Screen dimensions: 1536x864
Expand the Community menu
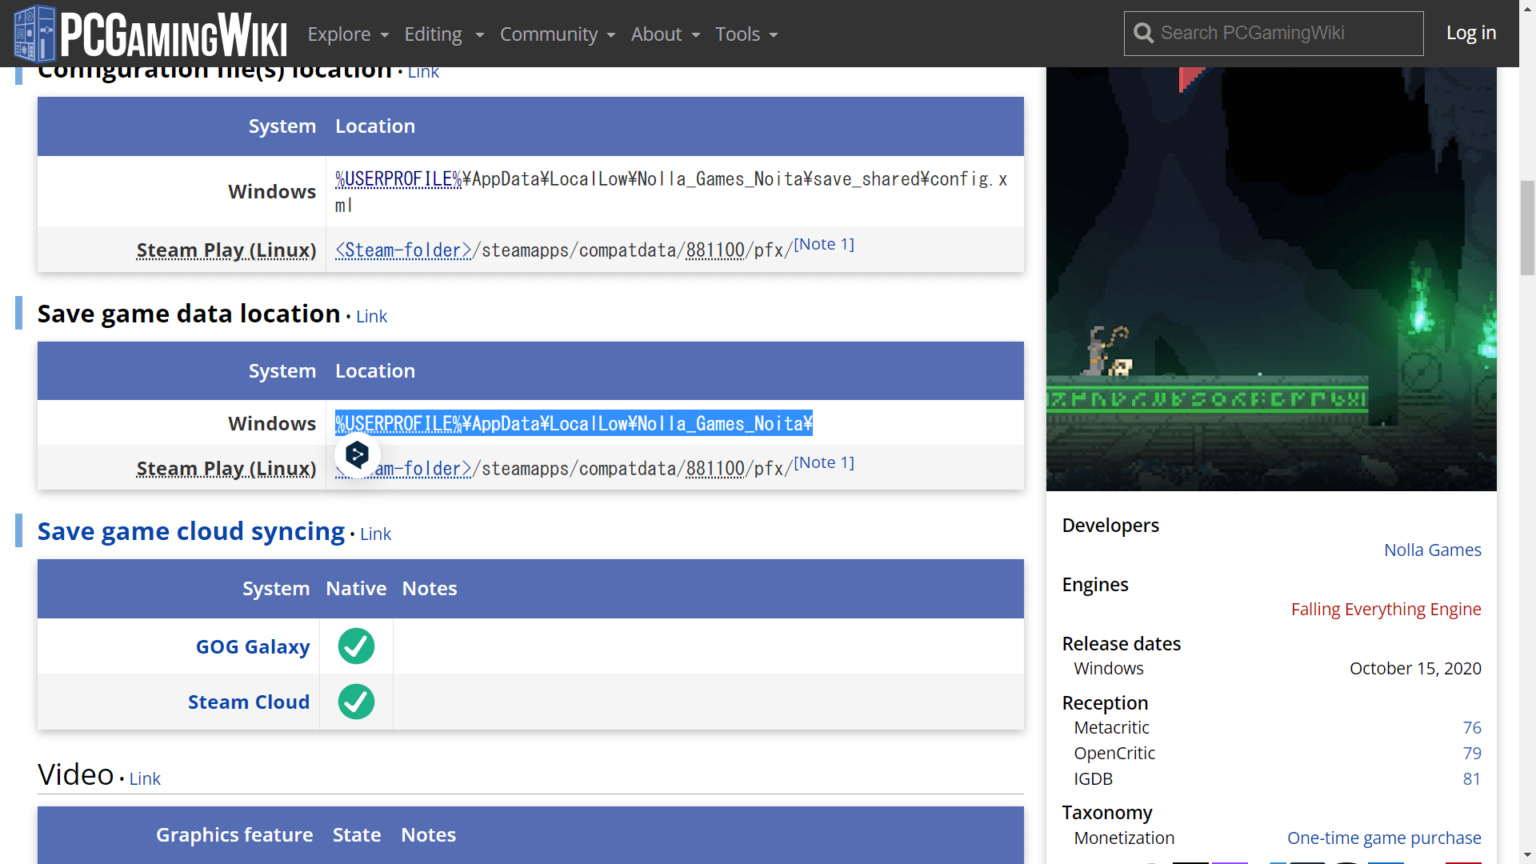coord(557,34)
